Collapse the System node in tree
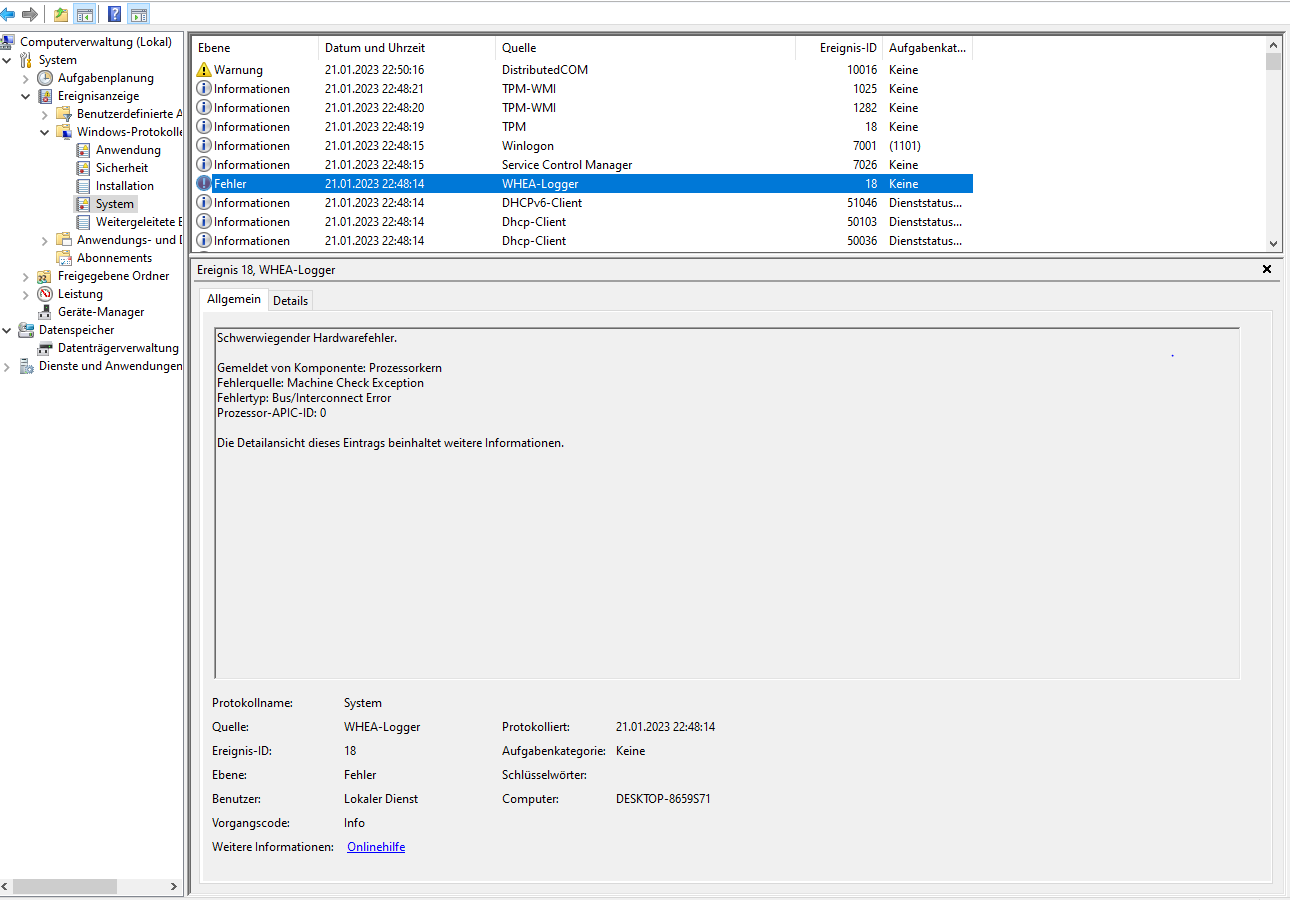Screen dimensions: 1290x900 (7, 60)
